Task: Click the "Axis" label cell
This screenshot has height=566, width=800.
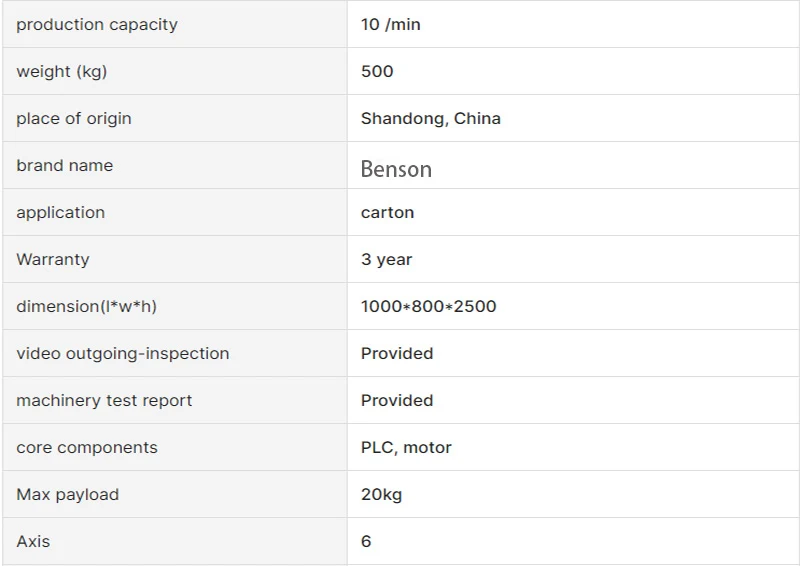Action: tap(33, 541)
